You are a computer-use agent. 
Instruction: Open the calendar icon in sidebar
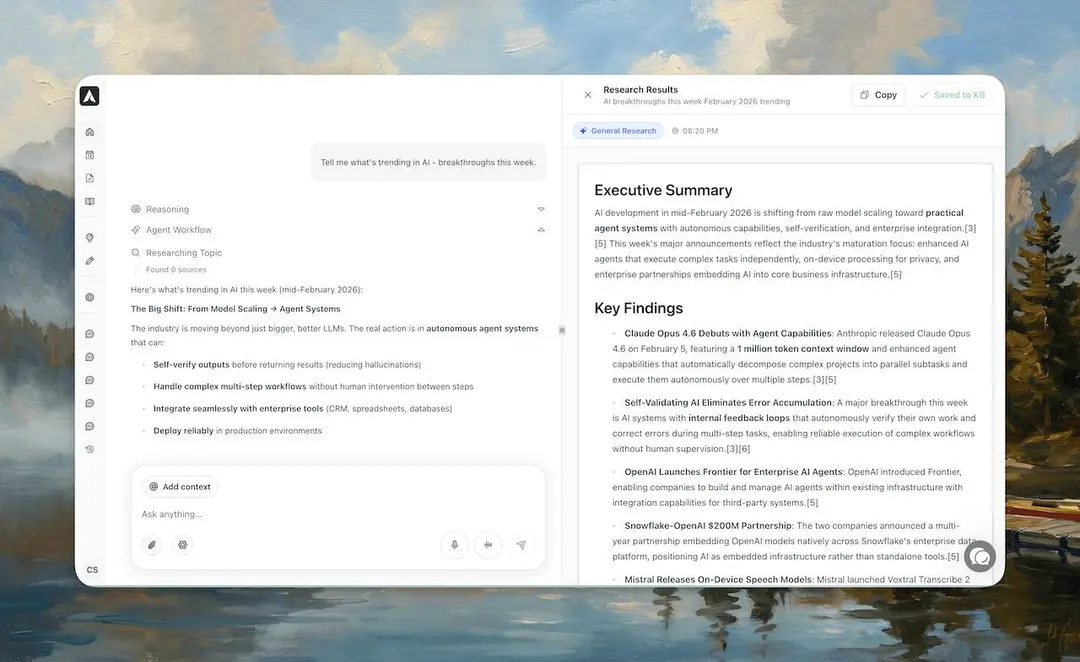click(90, 155)
